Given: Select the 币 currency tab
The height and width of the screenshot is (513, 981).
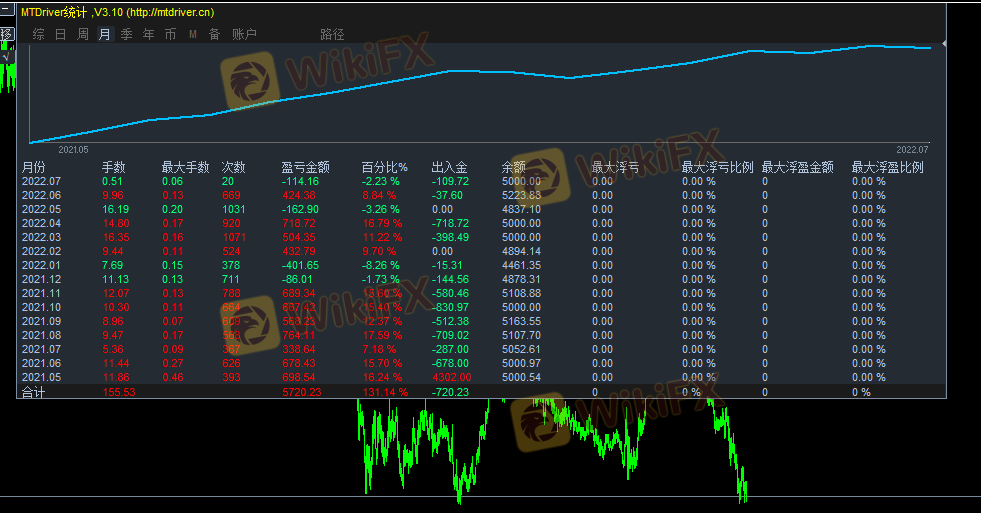Looking at the screenshot, I should pyautogui.click(x=170, y=34).
